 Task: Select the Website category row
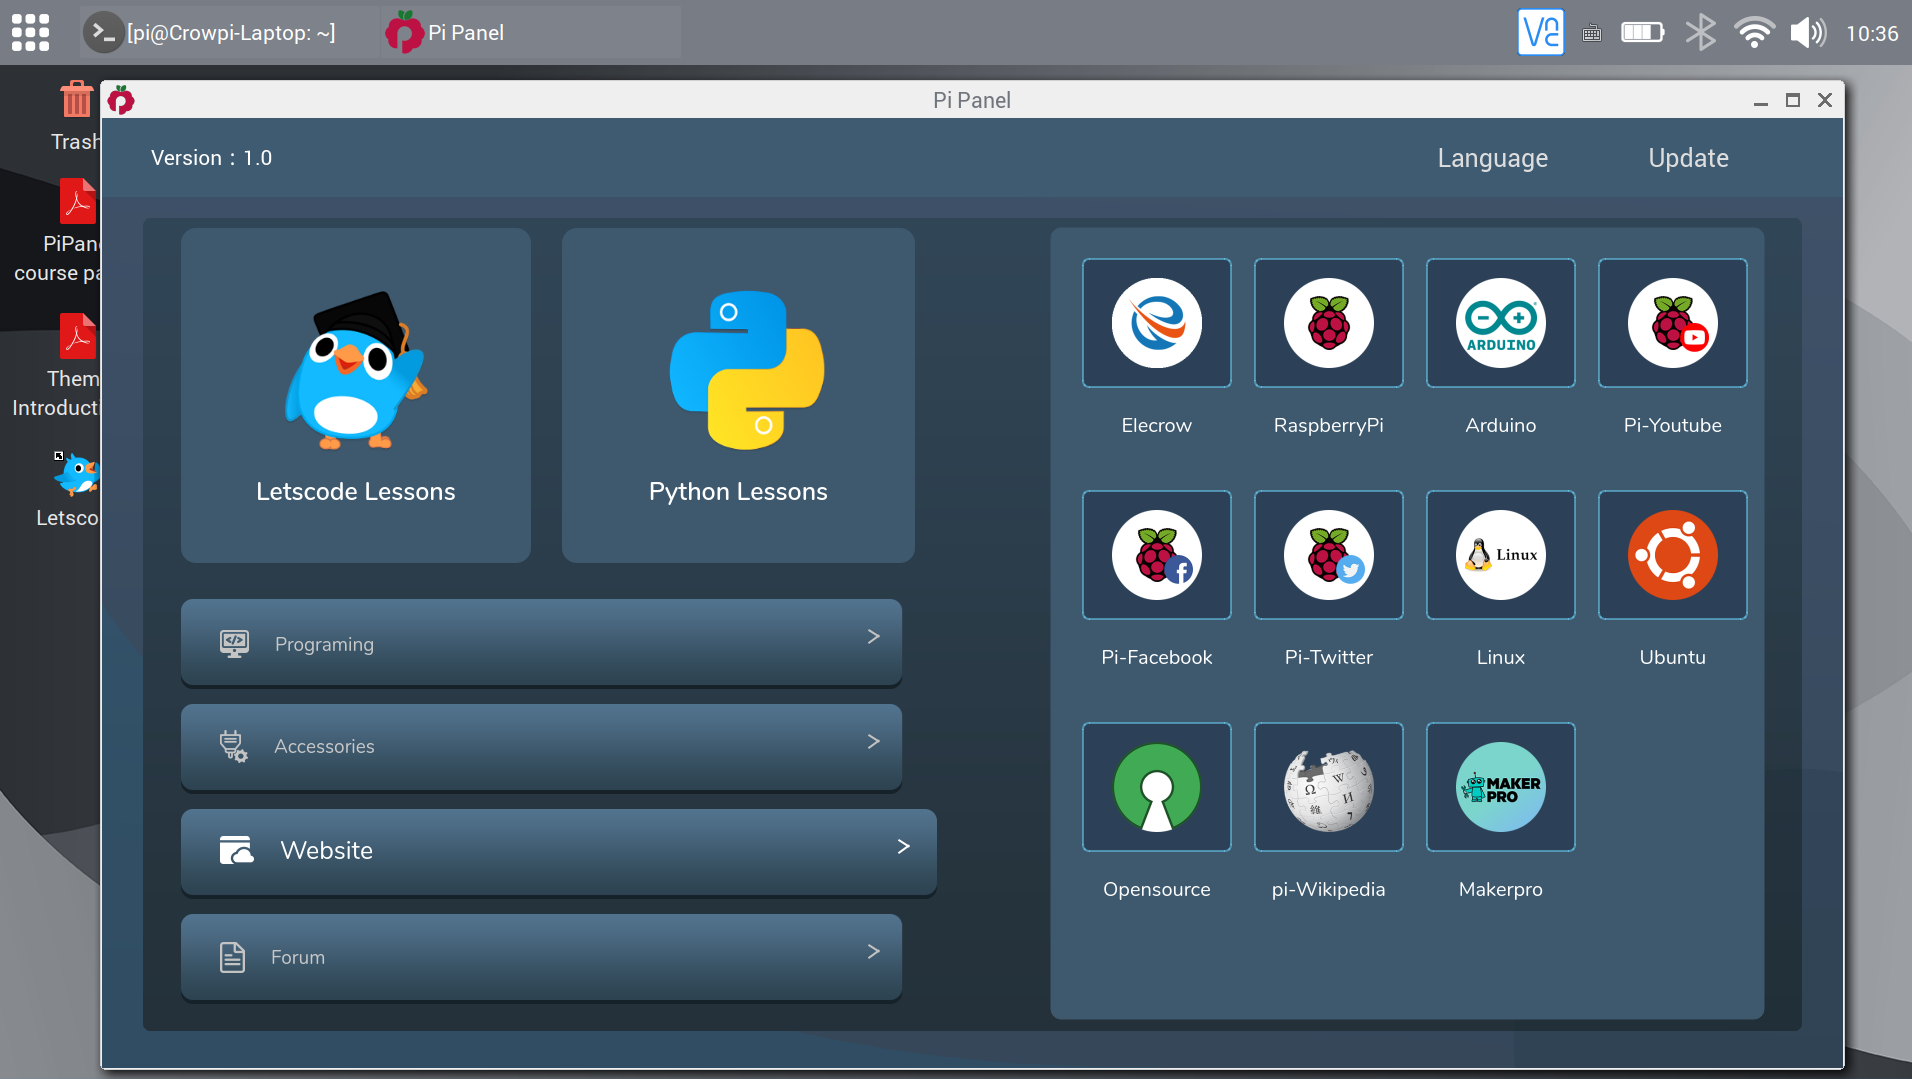point(558,851)
